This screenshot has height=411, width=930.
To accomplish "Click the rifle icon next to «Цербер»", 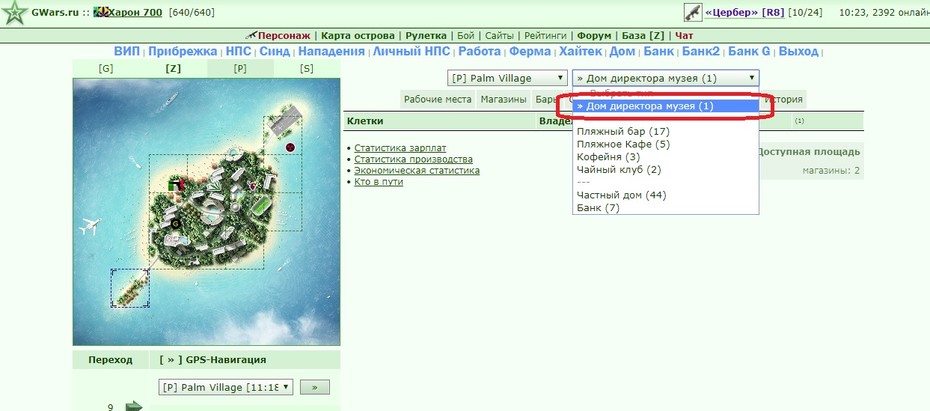I will [693, 12].
